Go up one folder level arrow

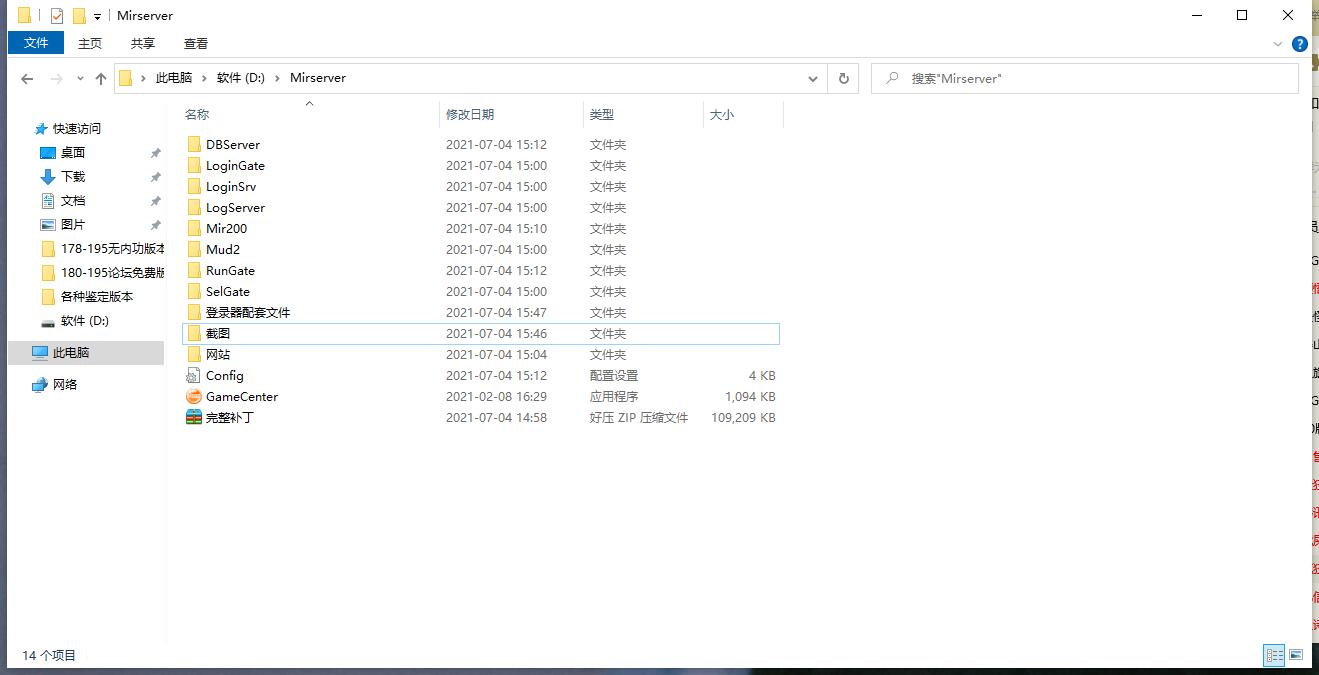tap(101, 78)
